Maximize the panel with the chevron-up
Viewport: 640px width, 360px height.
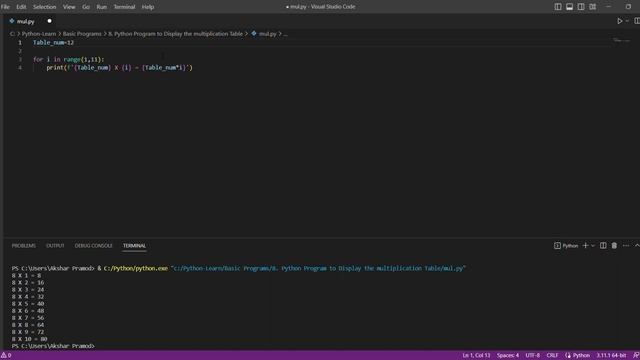pos(637,246)
